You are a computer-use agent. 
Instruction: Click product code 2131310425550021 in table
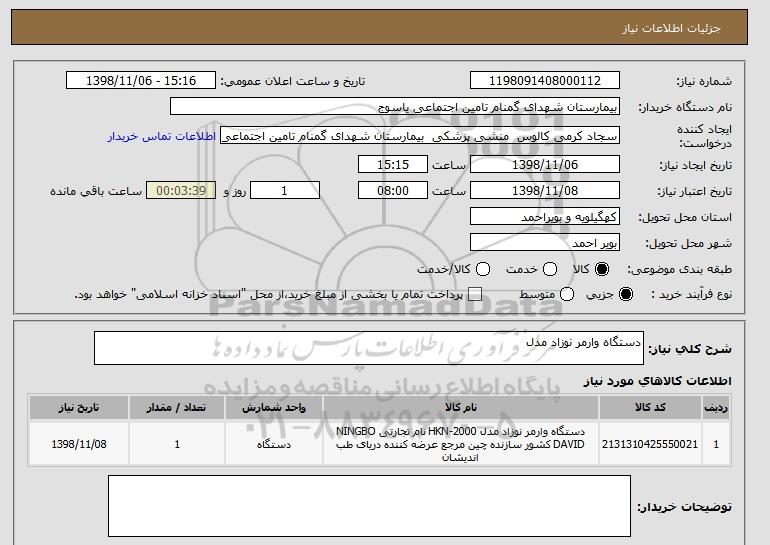[x=650, y=443]
